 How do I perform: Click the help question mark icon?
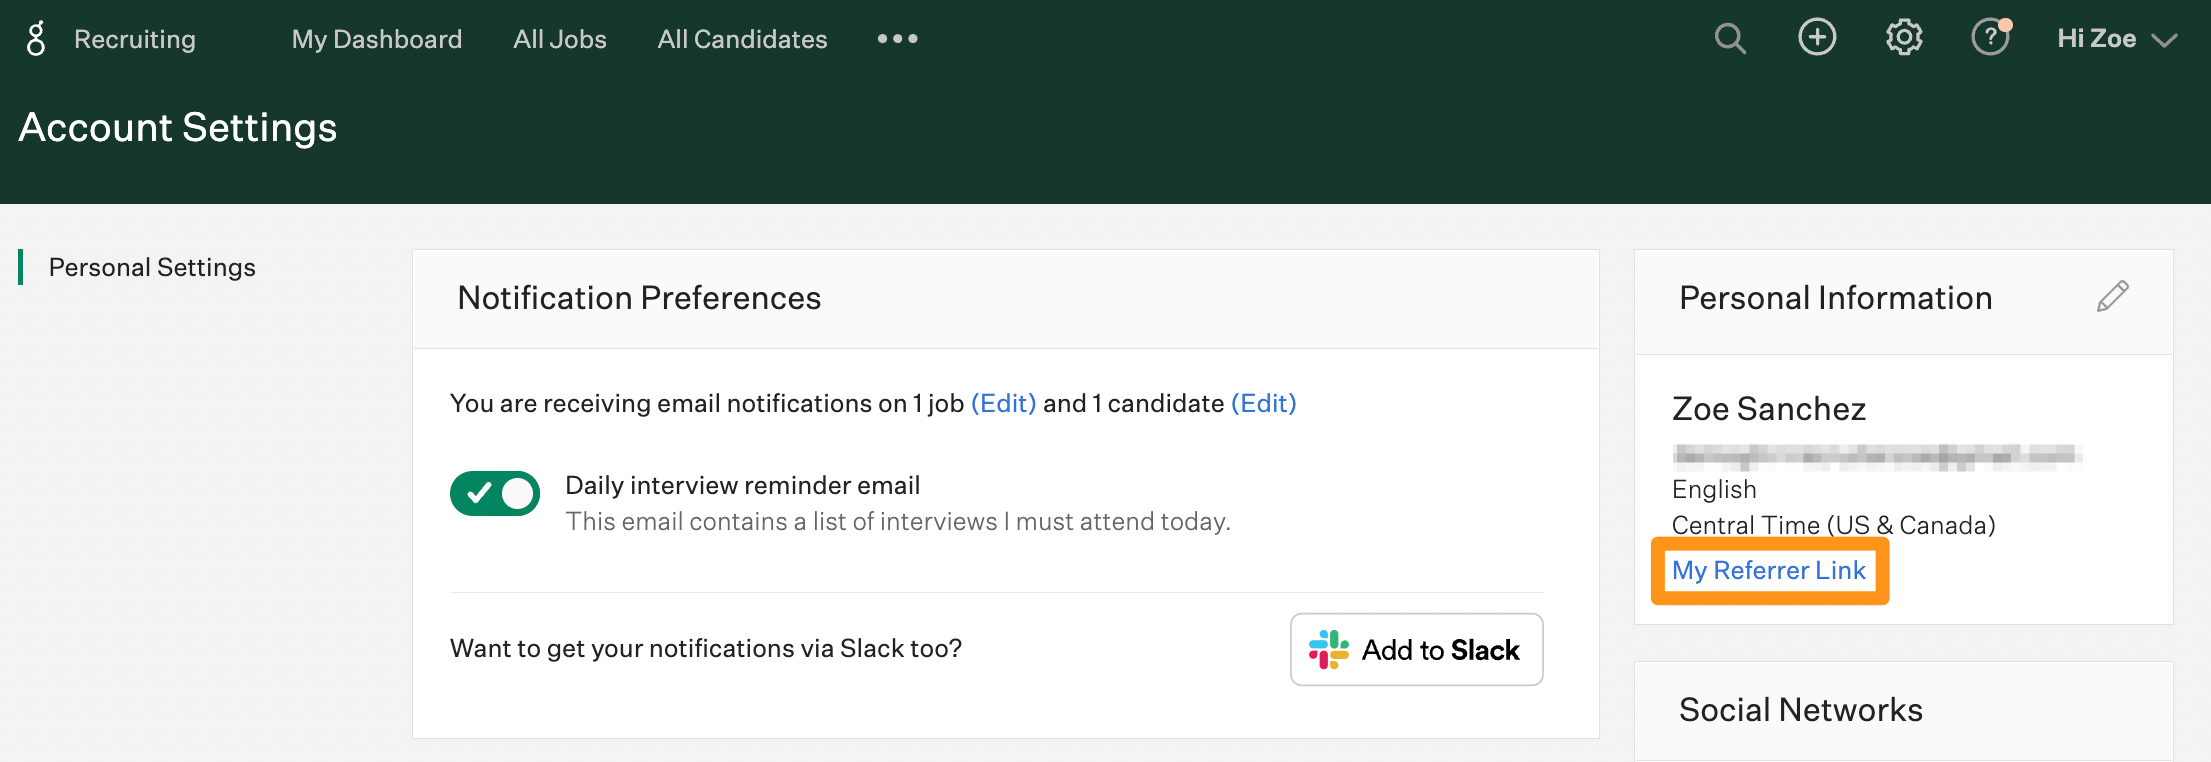pyautogui.click(x=1991, y=36)
